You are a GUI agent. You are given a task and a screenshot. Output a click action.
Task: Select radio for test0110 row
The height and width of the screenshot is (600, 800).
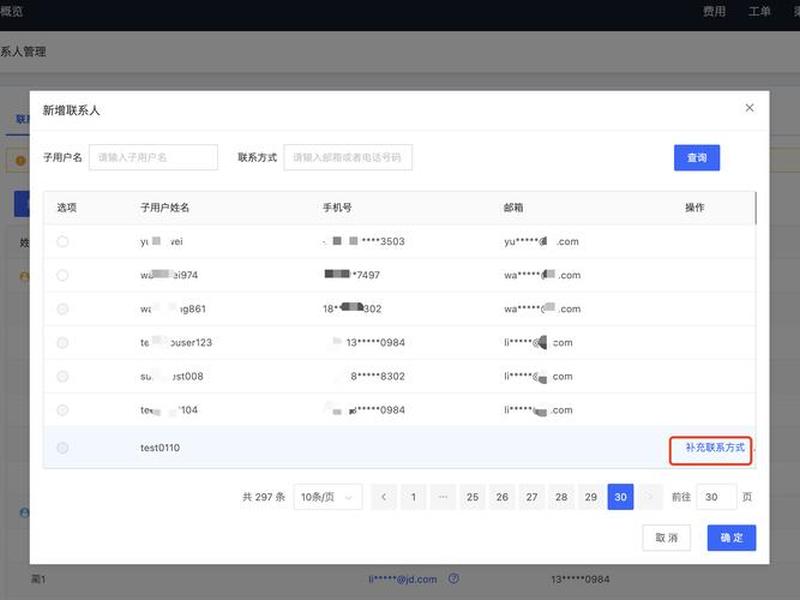63,447
